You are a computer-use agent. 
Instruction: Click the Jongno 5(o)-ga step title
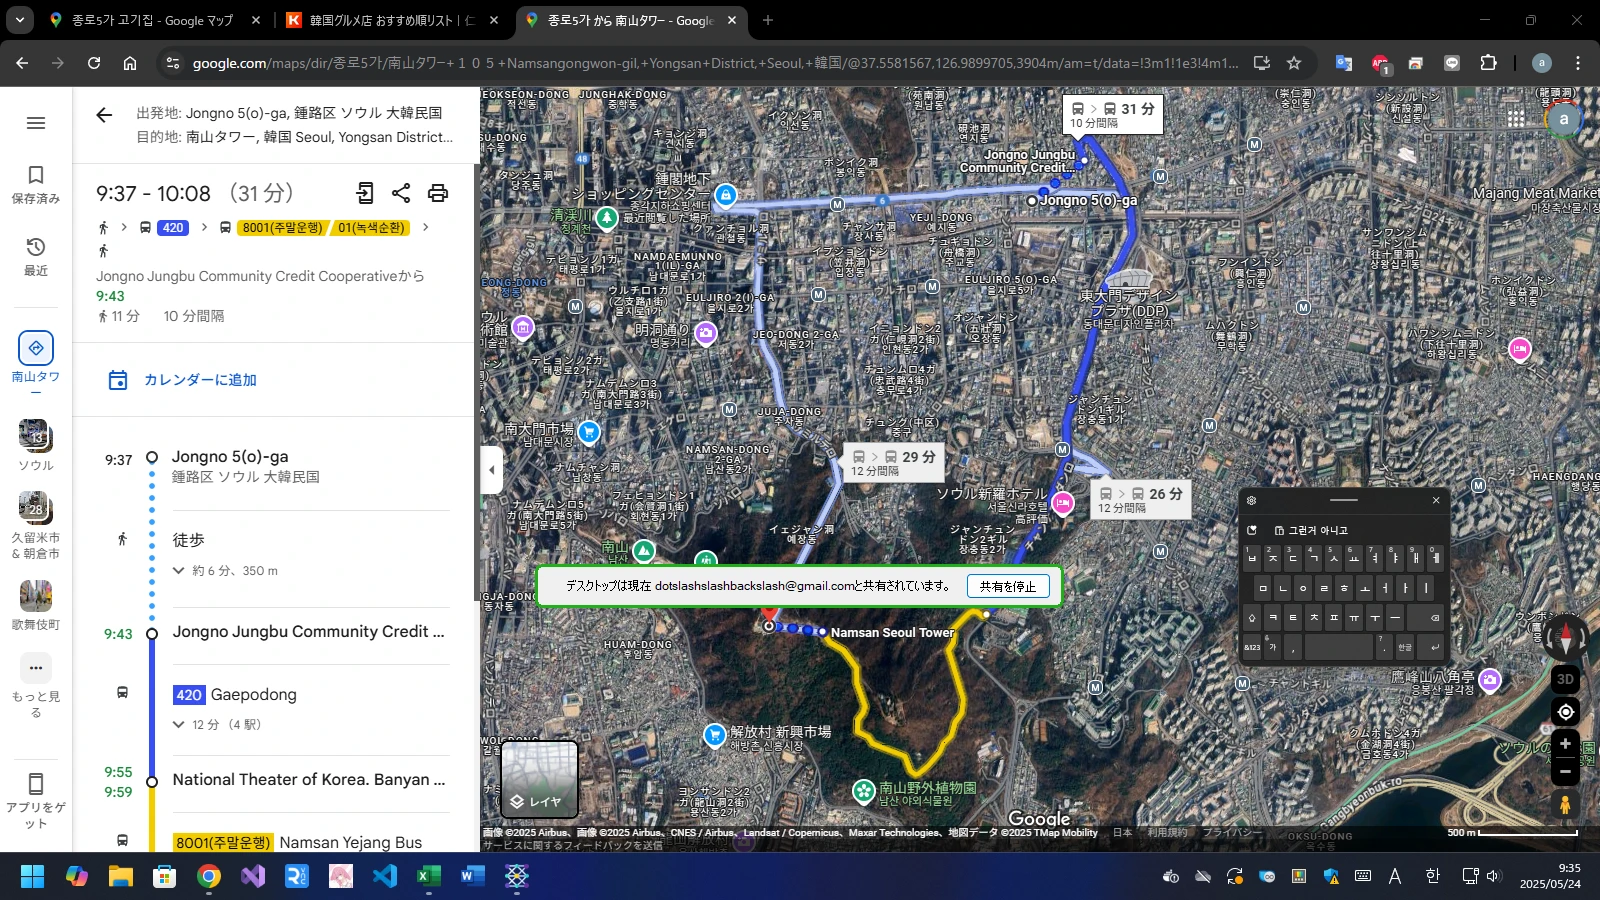click(x=230, y=457)
